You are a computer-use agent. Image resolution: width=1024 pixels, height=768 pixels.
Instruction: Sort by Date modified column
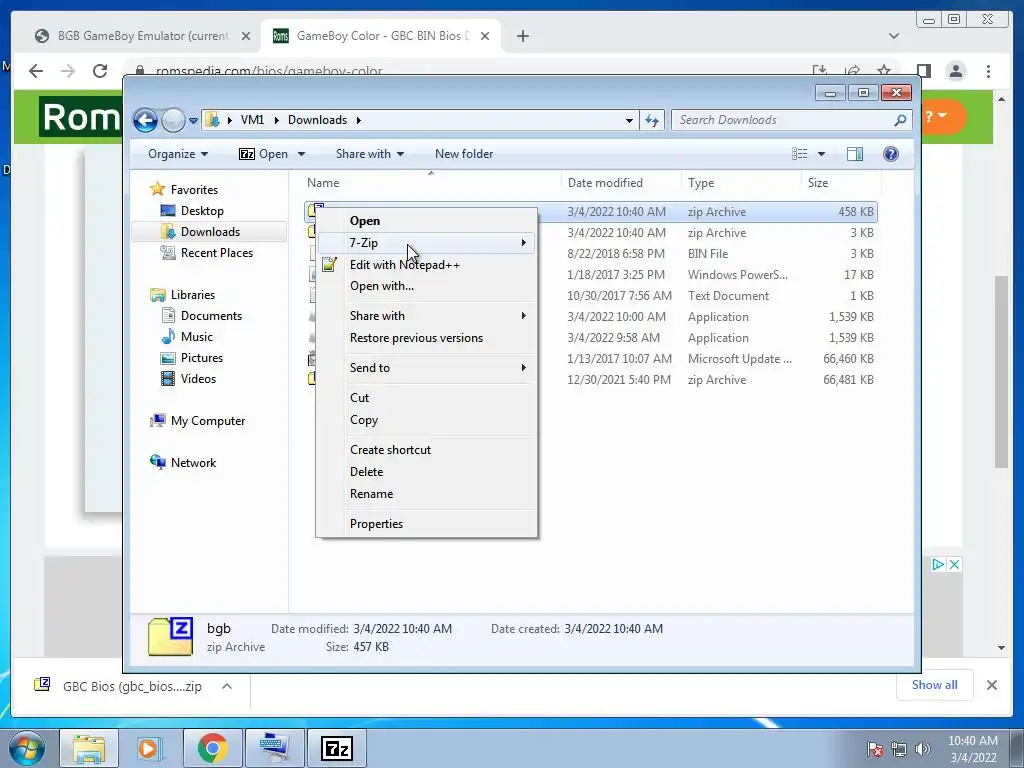click(x=620, y=184)
